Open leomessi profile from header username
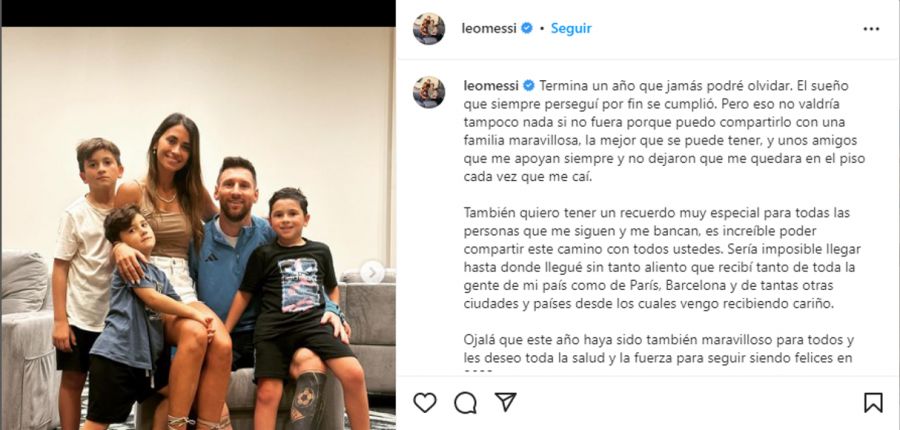Viewport: 900px width, 430px height. click(489, 28)
